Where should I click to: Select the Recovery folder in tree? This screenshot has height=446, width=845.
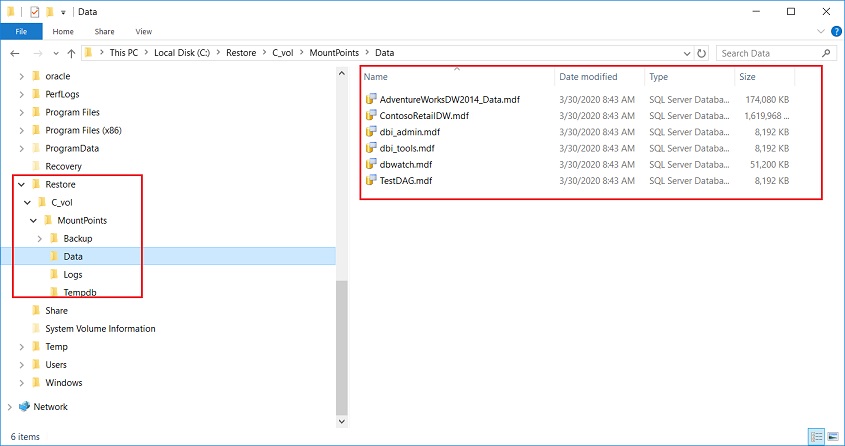(x=63, y=166)
